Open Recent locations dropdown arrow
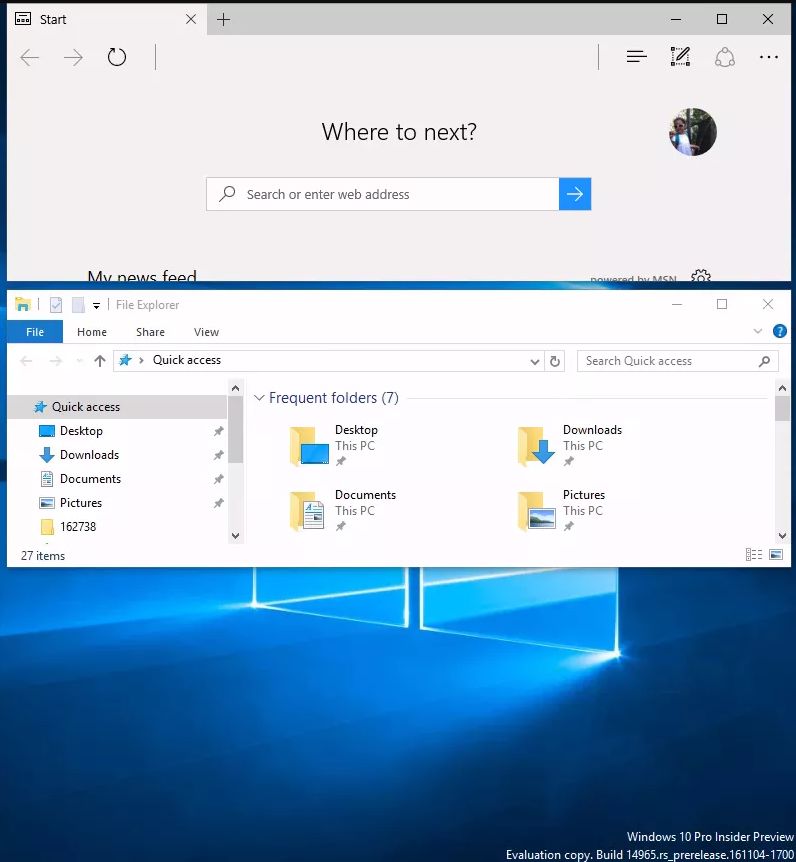This screenshot has width=796, height=862. (80, 361)
